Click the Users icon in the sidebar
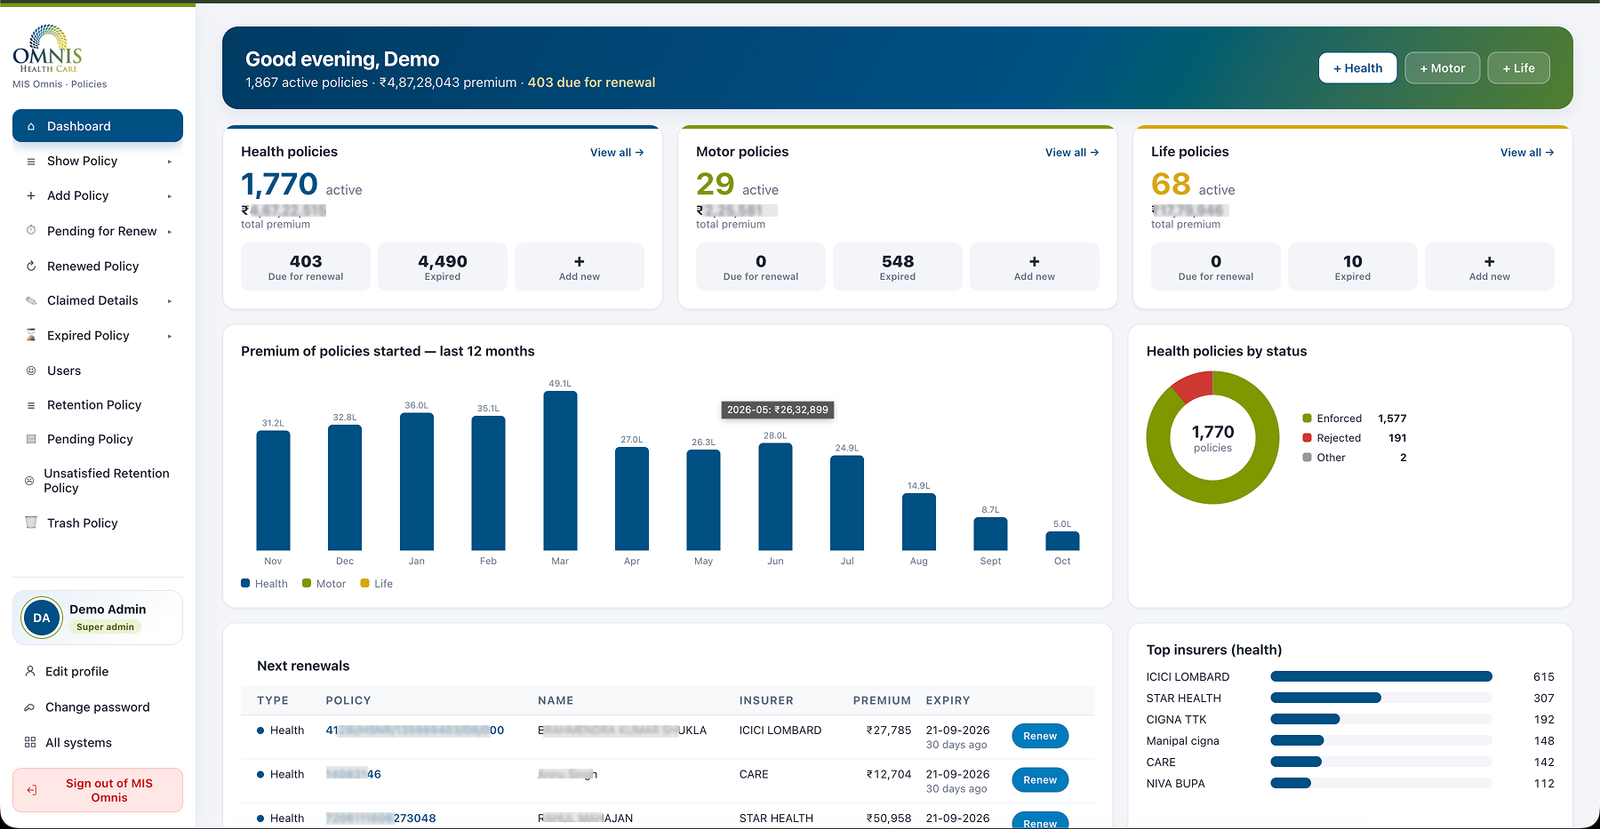 (x=31, y=370)
